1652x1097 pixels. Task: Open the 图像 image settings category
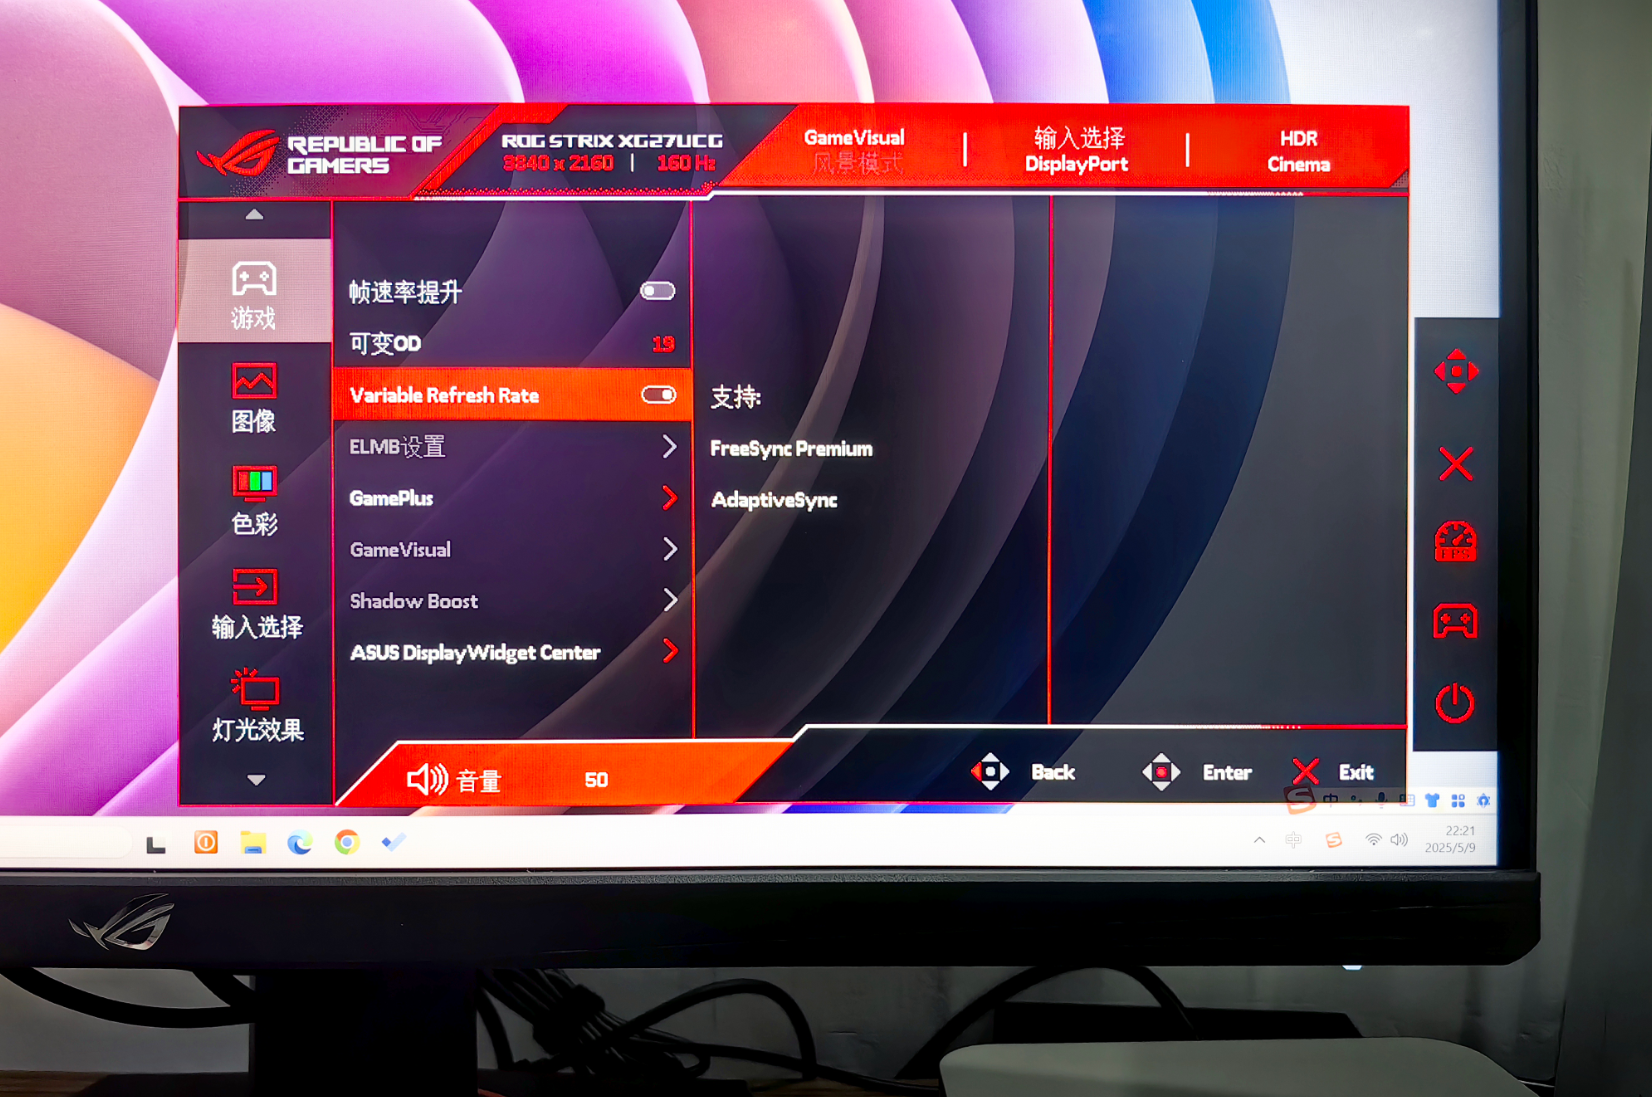tap(254, 398)
